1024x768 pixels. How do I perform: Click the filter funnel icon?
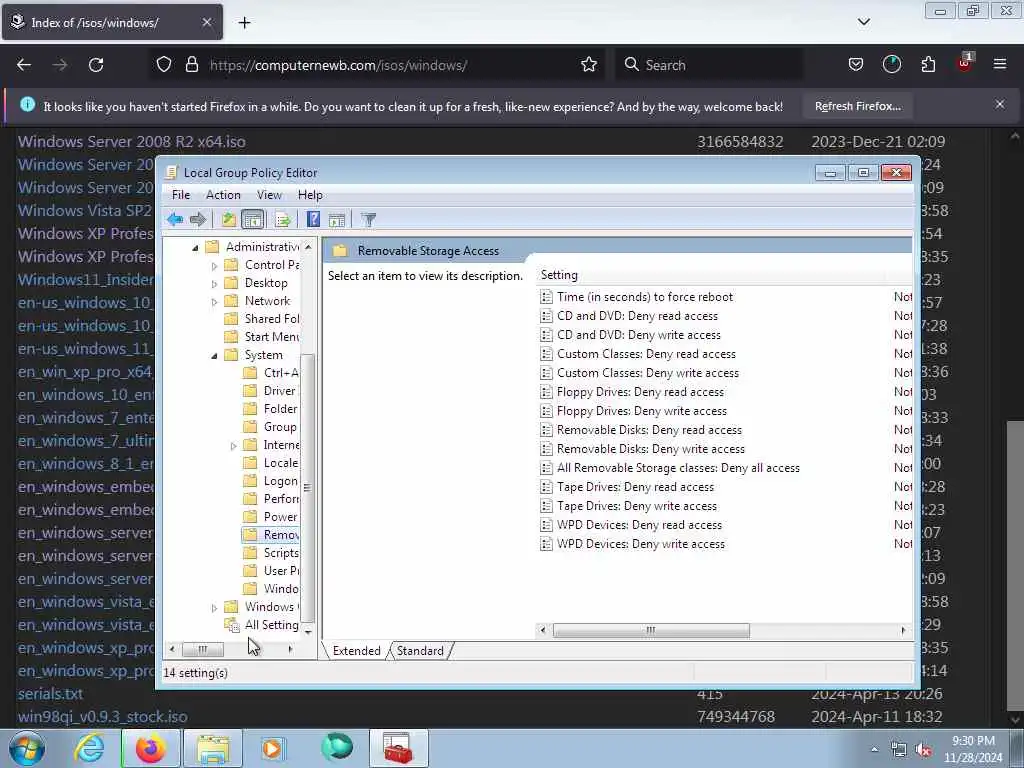(369, 219)
